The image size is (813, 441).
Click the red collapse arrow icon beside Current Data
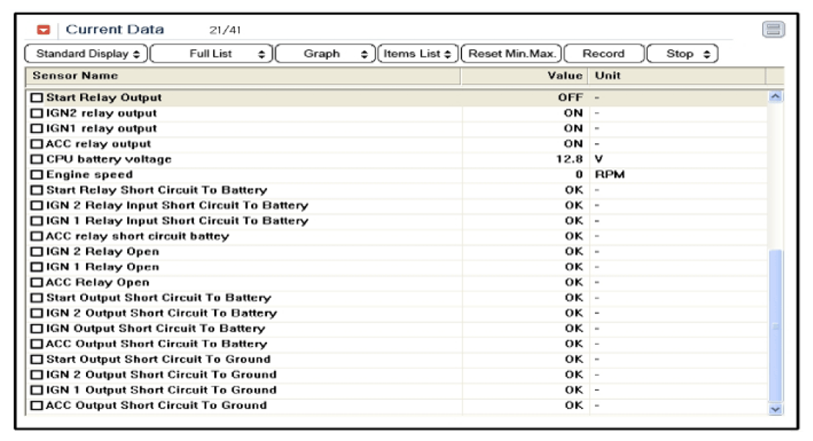43,30
